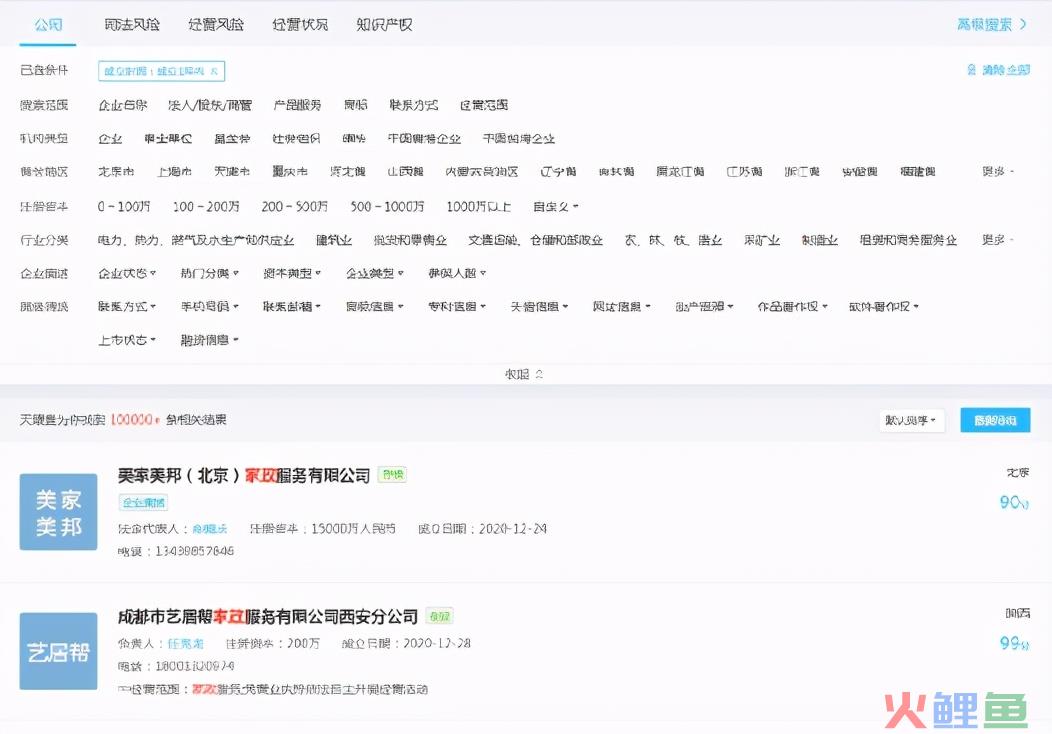The image size is (1052, 734).
Task: Choose the 产品服务 search scope
Action: [297, 105]
